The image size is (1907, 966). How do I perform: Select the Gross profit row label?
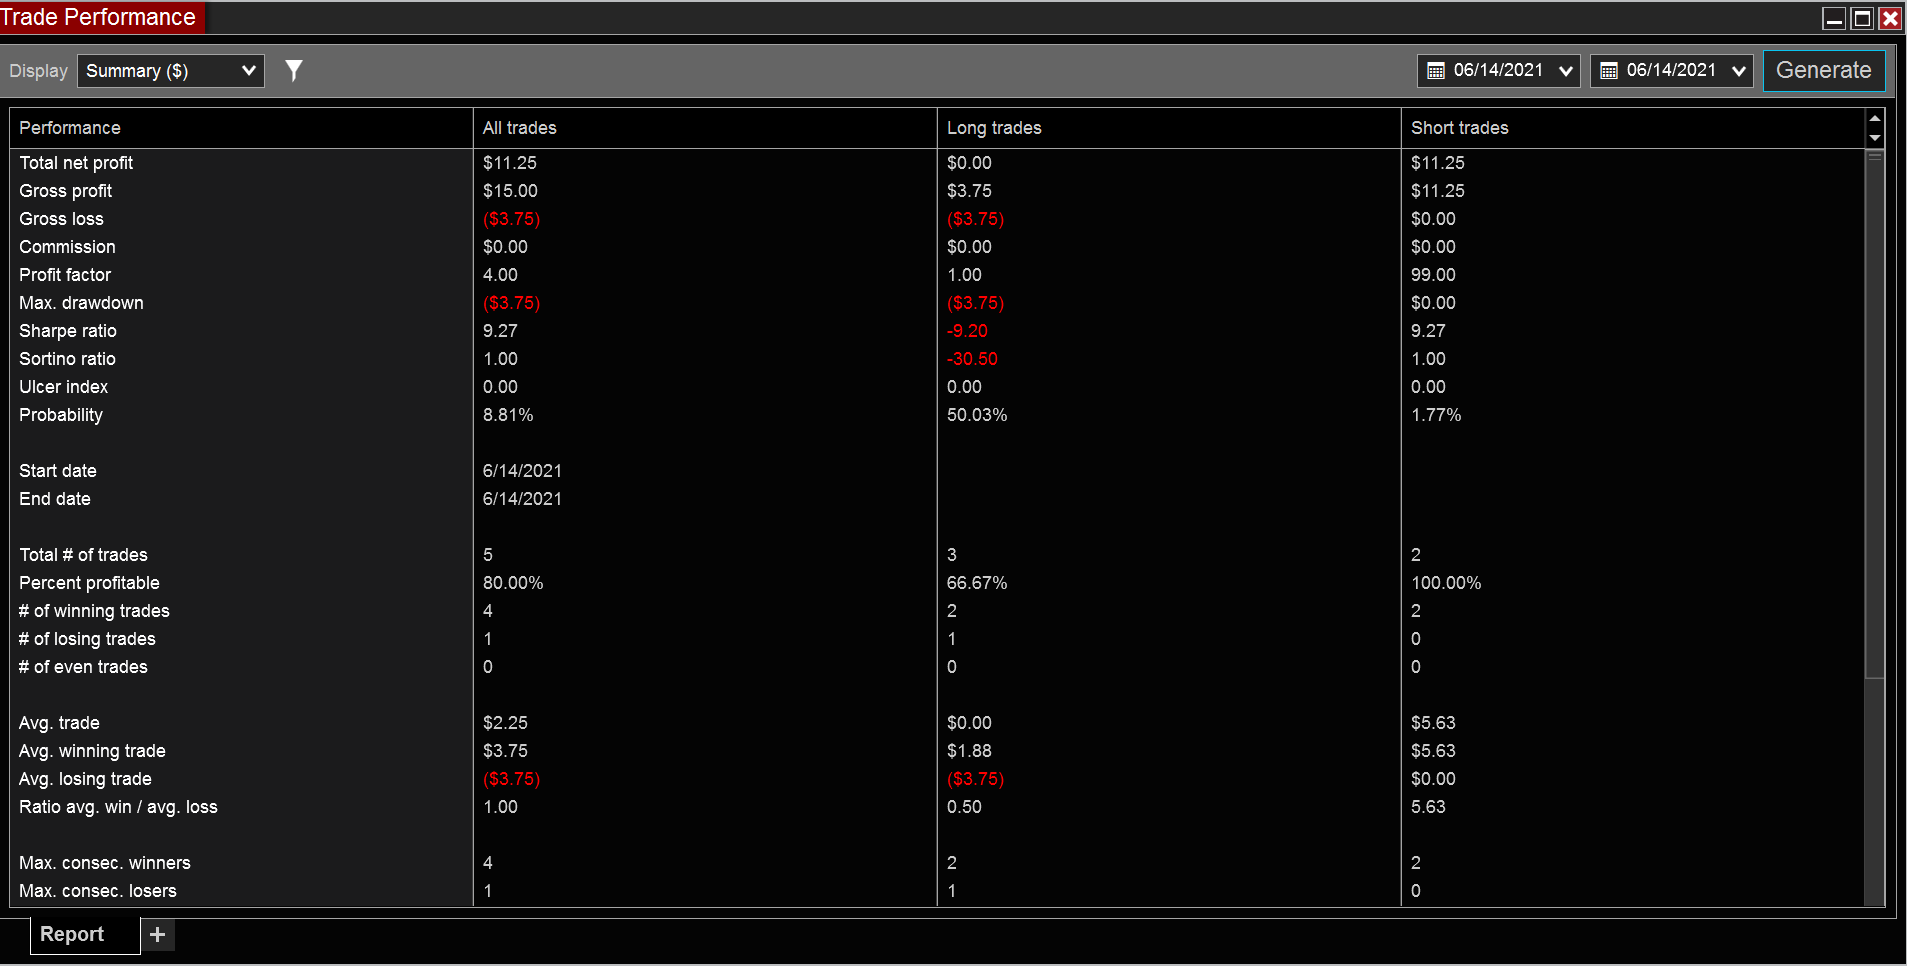65,191
